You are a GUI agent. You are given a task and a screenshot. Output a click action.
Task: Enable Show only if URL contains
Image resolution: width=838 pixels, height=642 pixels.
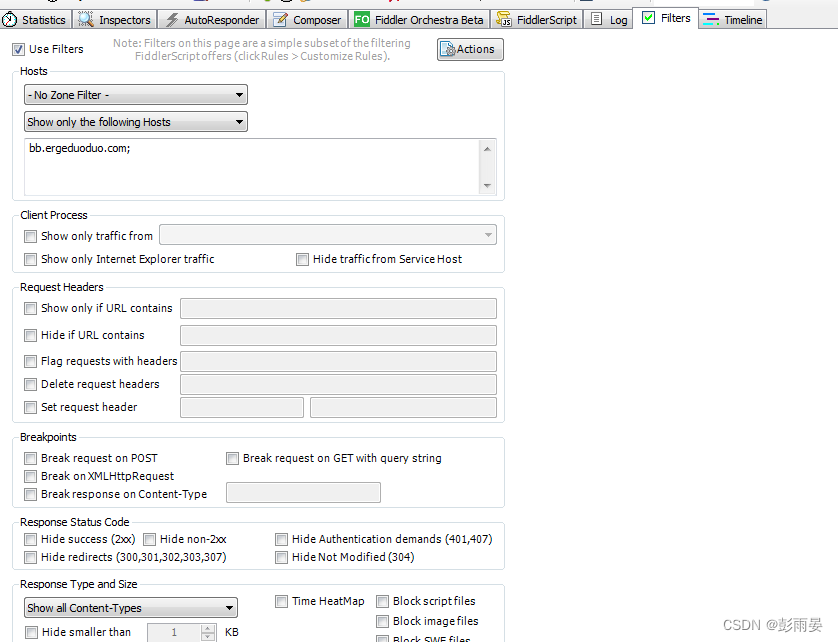coord(30,308)
